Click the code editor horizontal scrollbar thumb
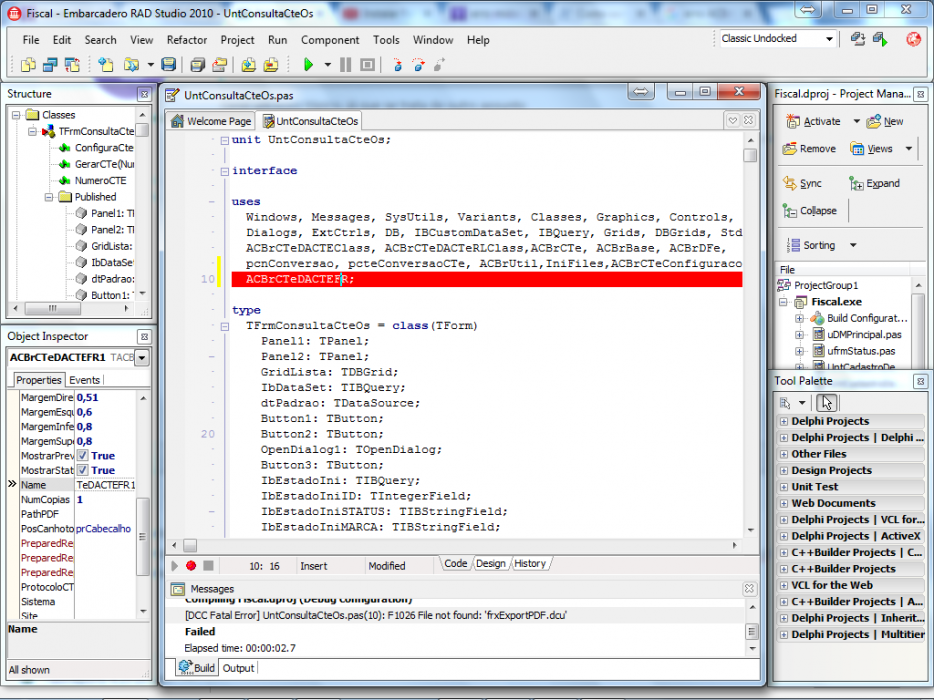This screenshot has height=700, width=934. pyautogui.click(x=189, y=546)
